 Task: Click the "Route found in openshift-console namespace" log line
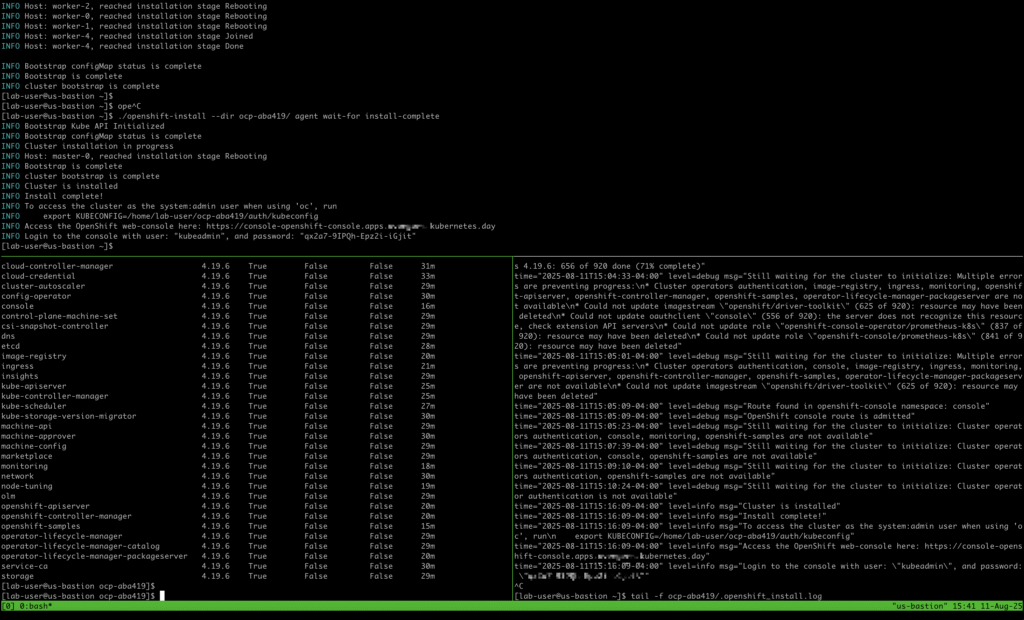tap(752, 406)
